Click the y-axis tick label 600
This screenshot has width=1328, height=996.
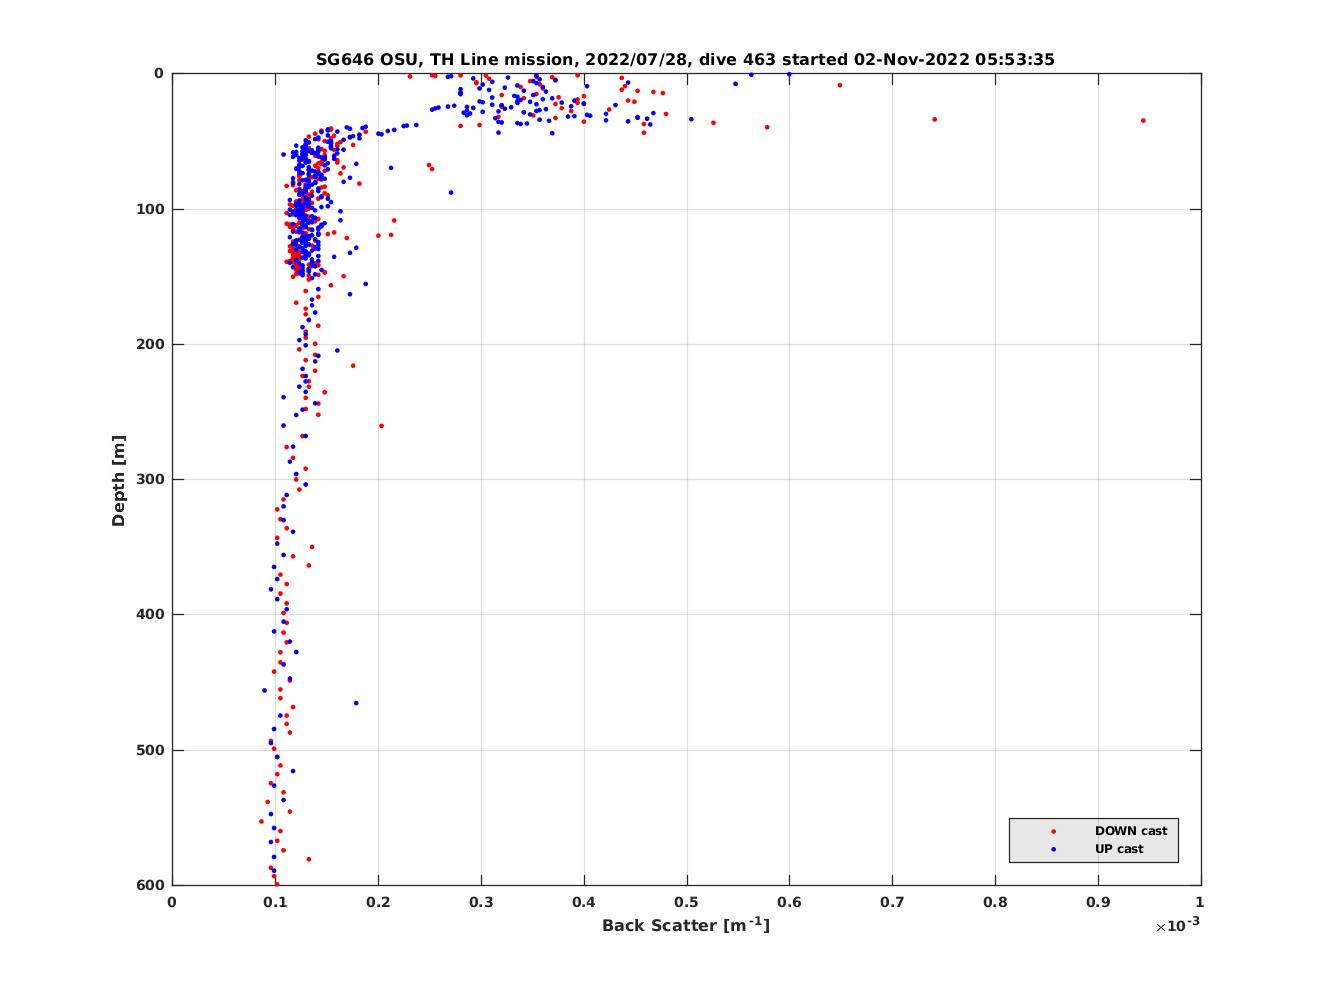click(150, 885)
